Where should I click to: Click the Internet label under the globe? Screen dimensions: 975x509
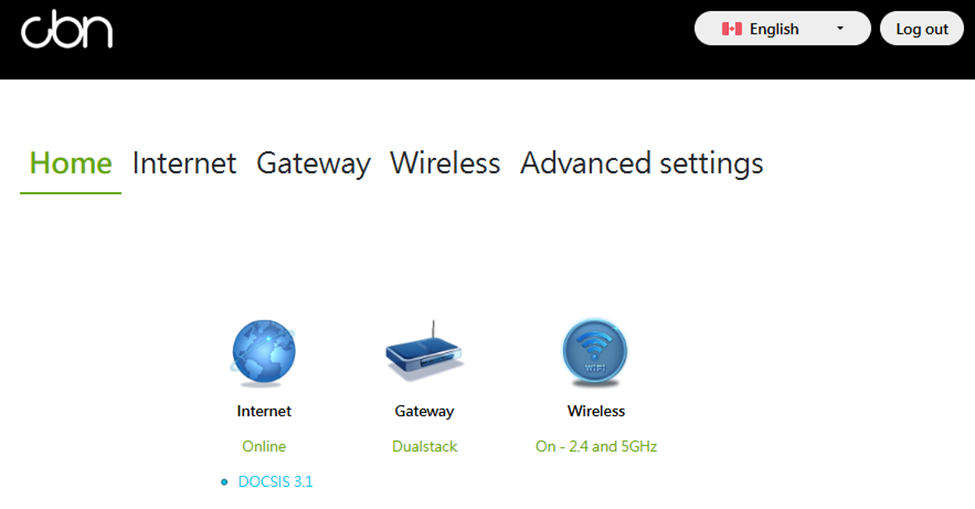tap(264, 411)
